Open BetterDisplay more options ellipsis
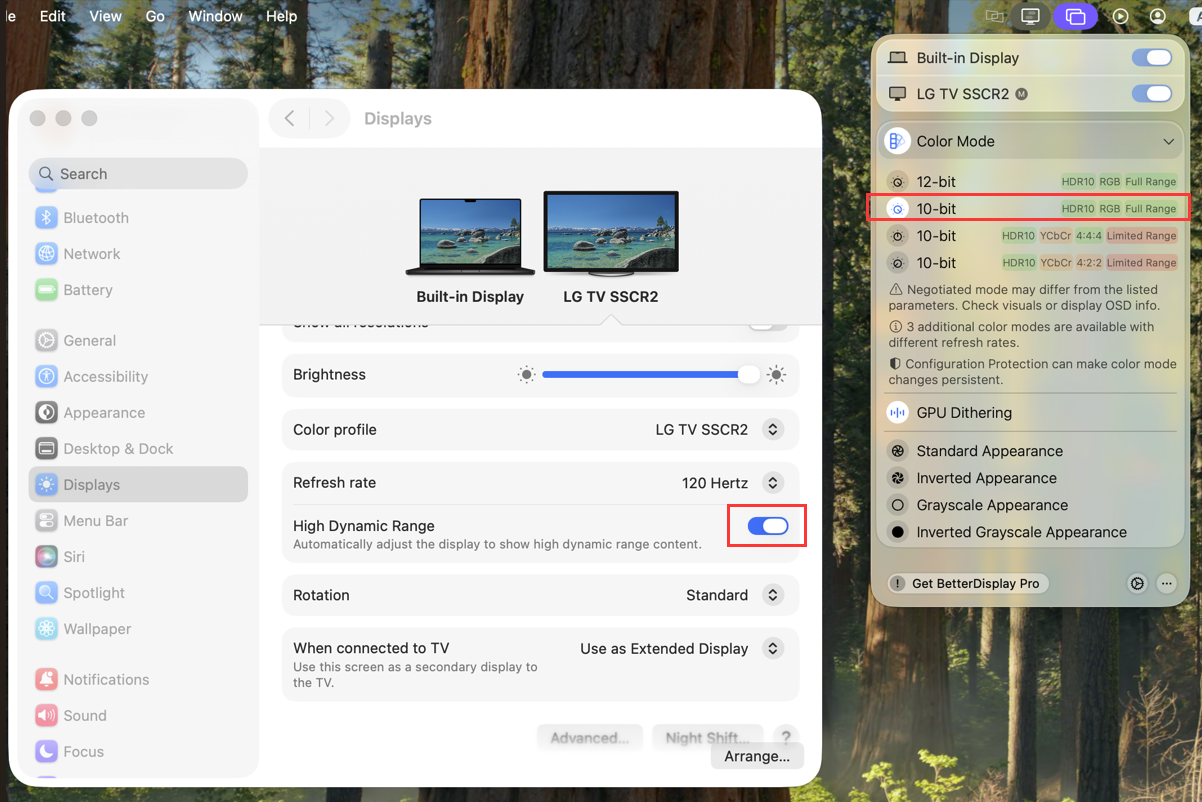Image resolution: width=1202 pixels, height=802 pixels. [1167, 584]
